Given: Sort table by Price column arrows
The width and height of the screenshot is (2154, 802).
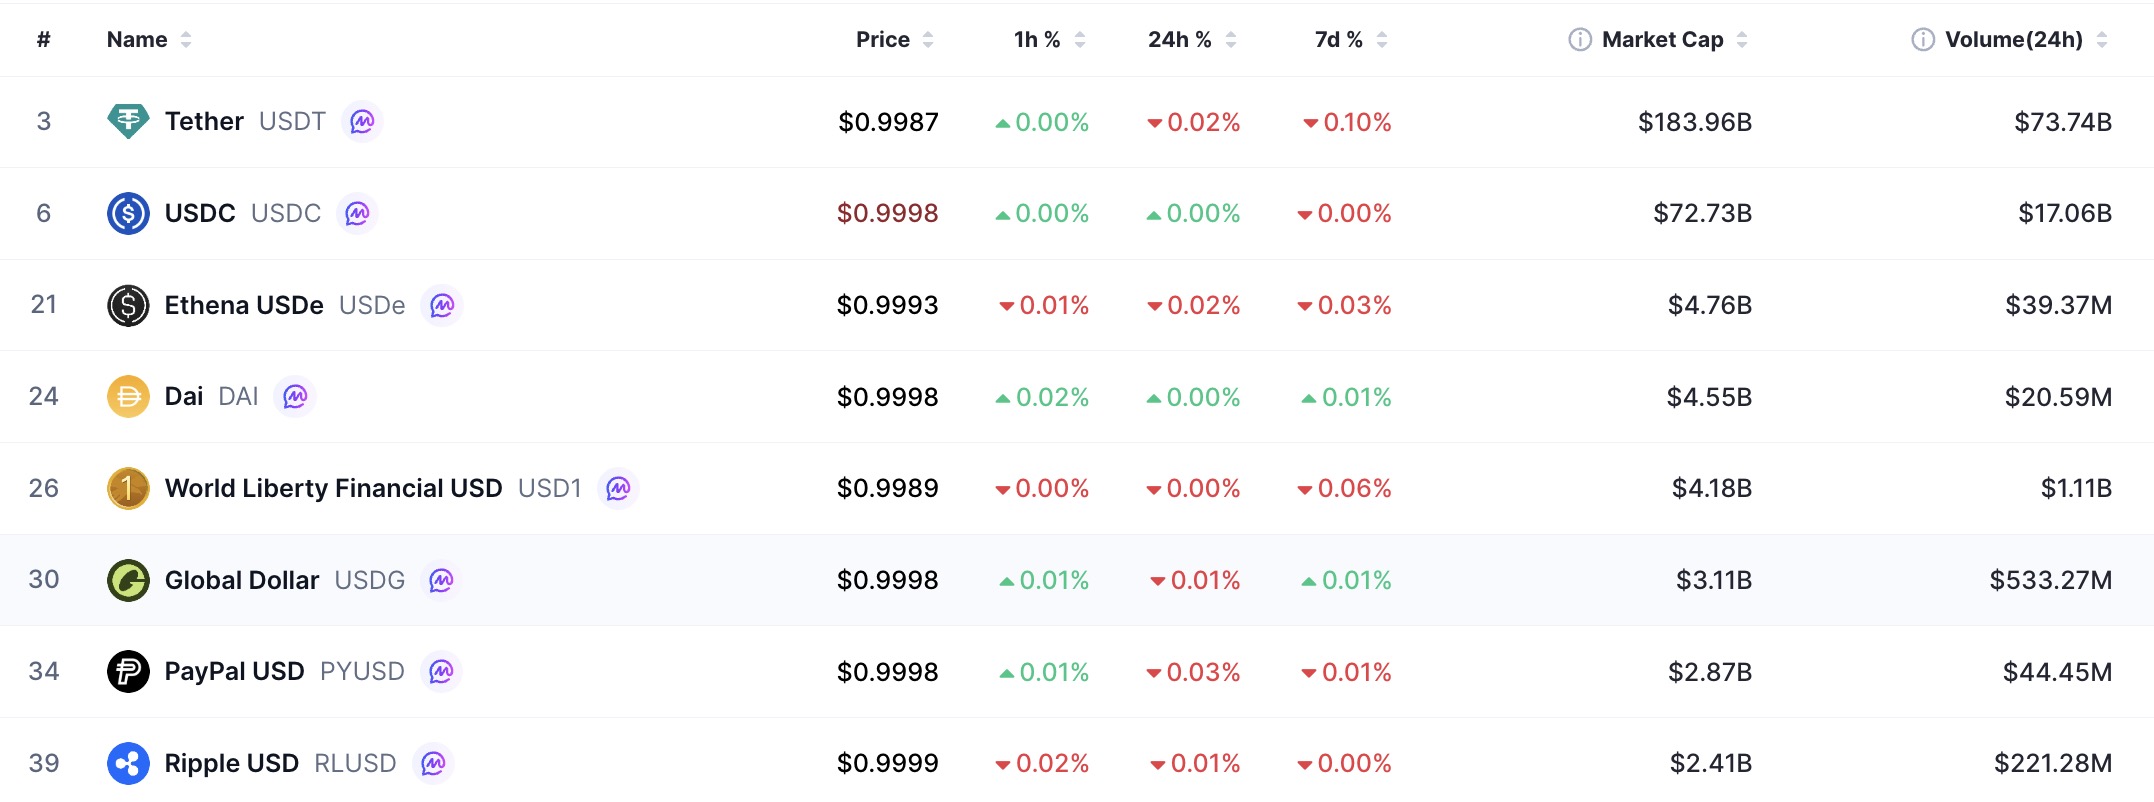Looking at the screenshot, I should coord(928,40).
